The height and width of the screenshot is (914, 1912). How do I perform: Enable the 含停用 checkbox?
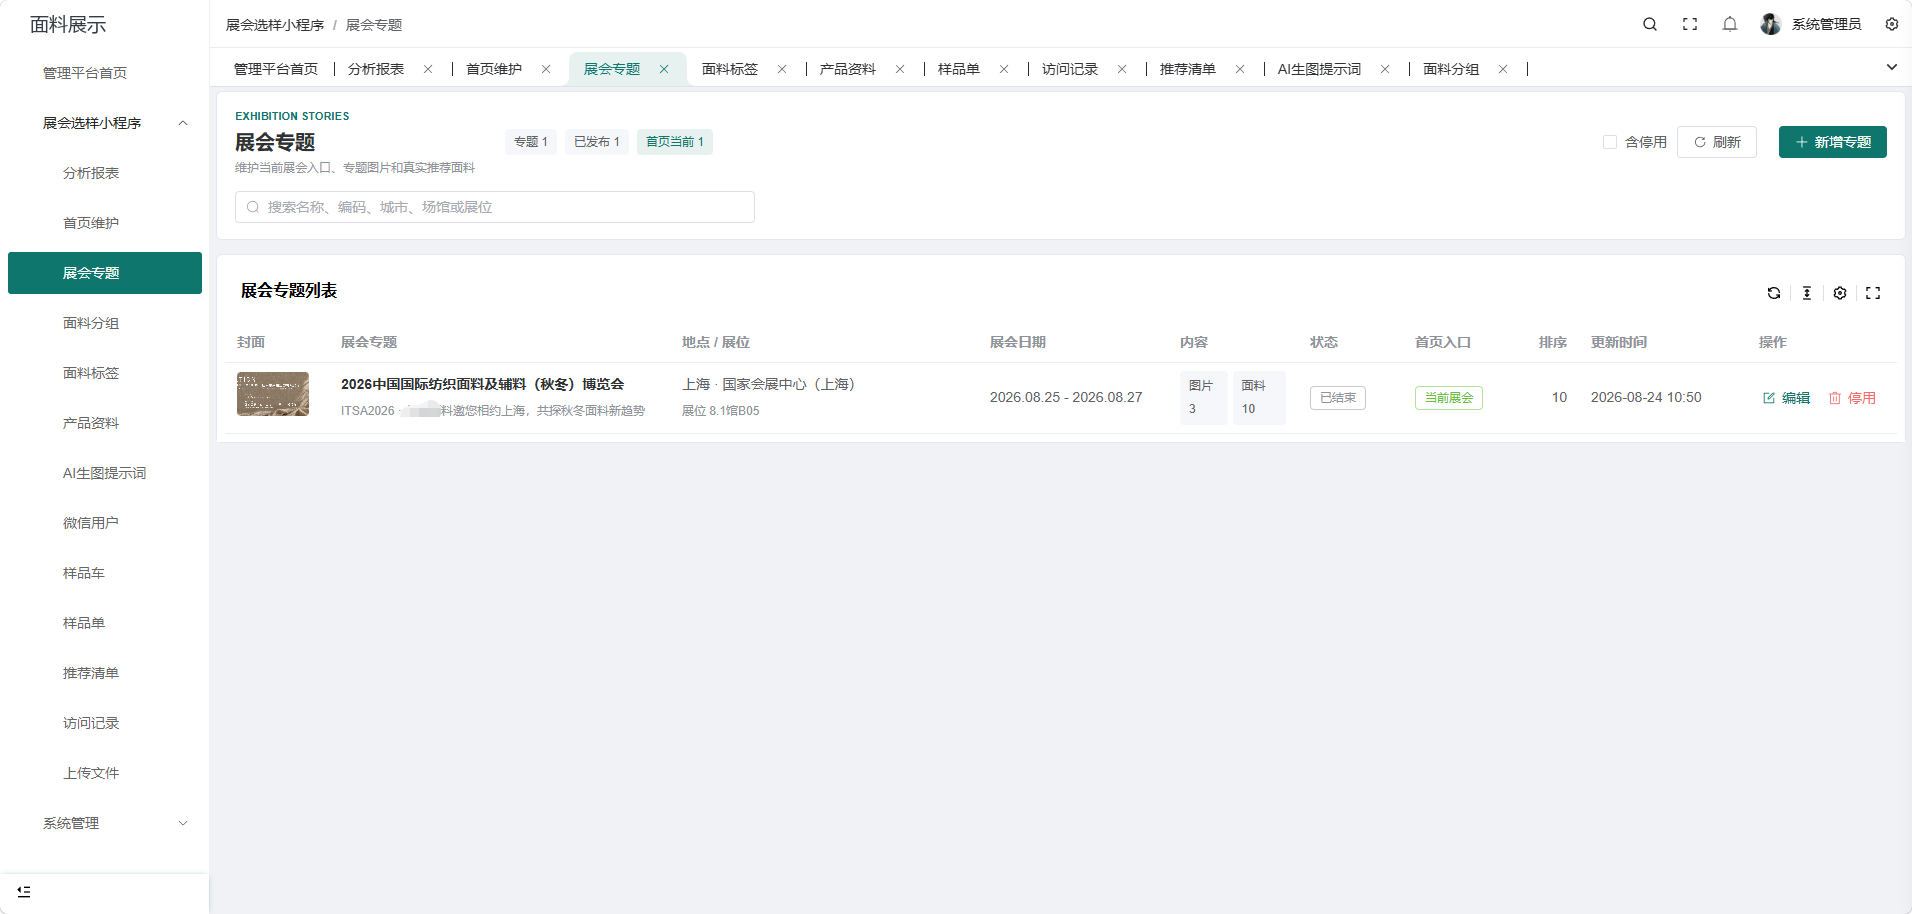click(x=1610, y=142)
